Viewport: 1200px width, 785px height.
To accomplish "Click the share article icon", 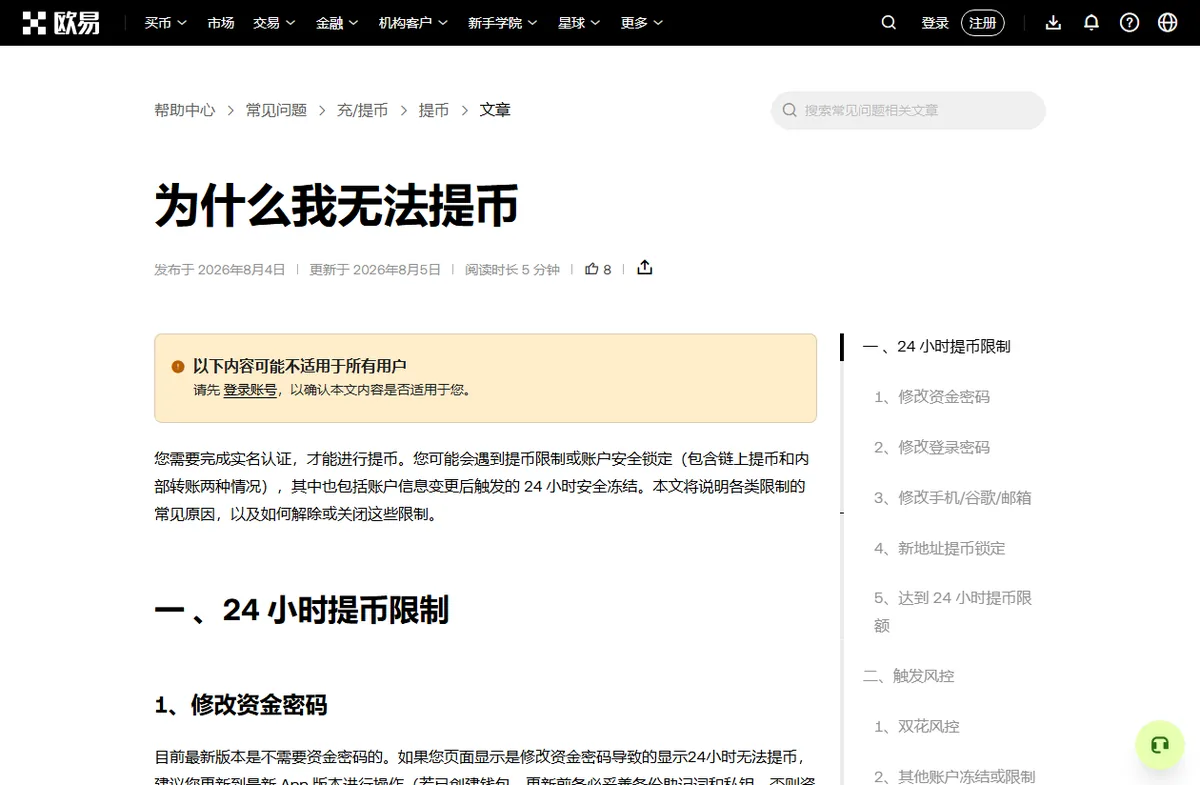I will [645, 268].
